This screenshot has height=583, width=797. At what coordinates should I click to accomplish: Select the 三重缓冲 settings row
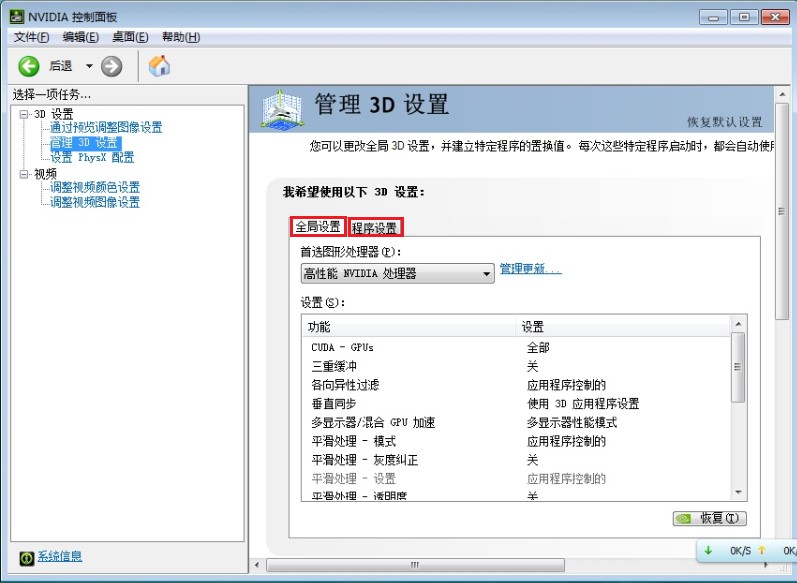(516, 366)
